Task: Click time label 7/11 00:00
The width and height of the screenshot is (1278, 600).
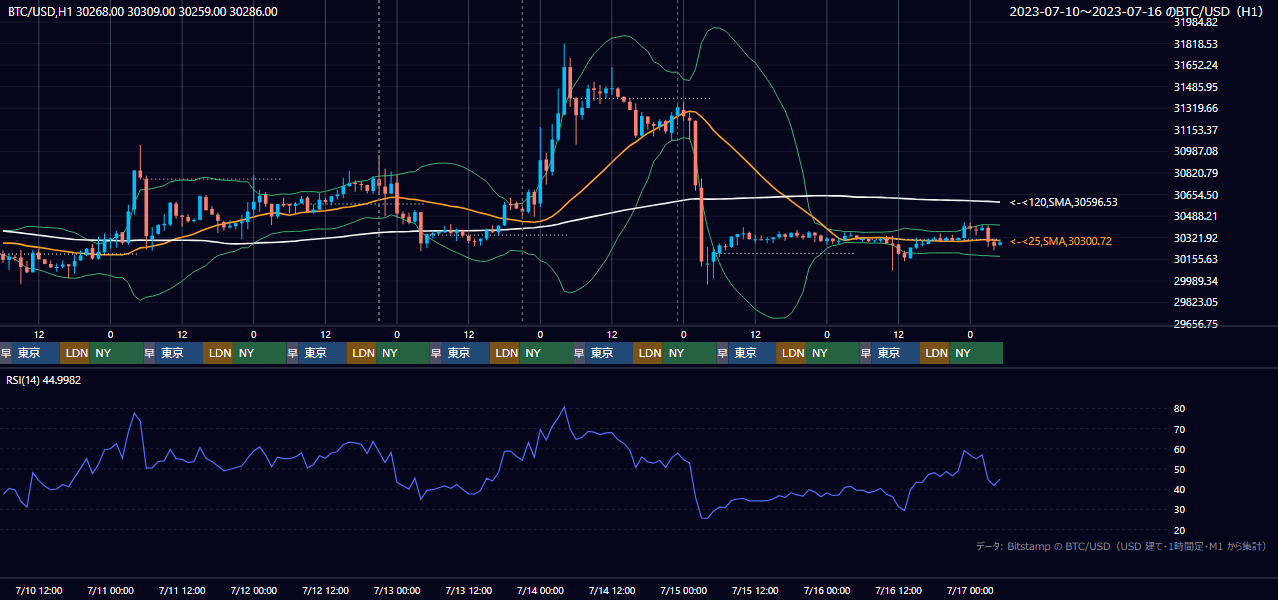Action: tap(111, 590)
